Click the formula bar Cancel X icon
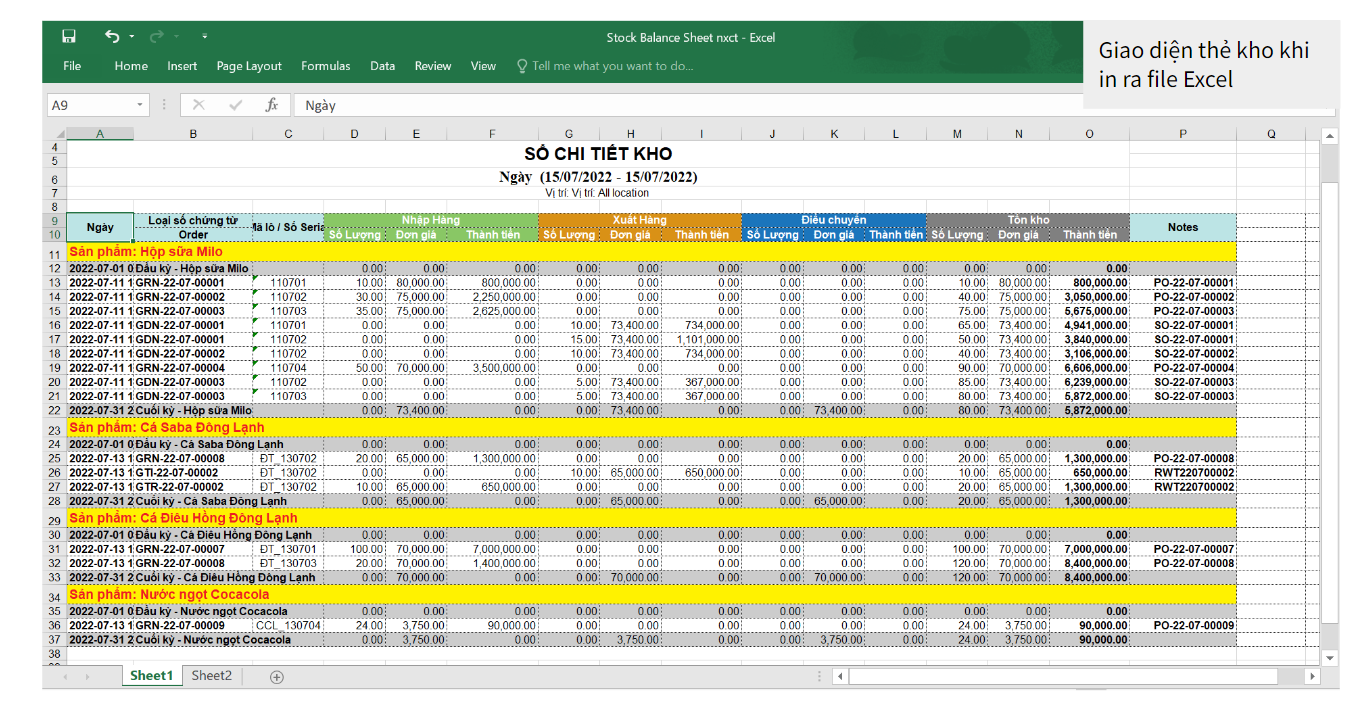The width and height of the screenshot is (1359, 708). (x=198, y=105)
